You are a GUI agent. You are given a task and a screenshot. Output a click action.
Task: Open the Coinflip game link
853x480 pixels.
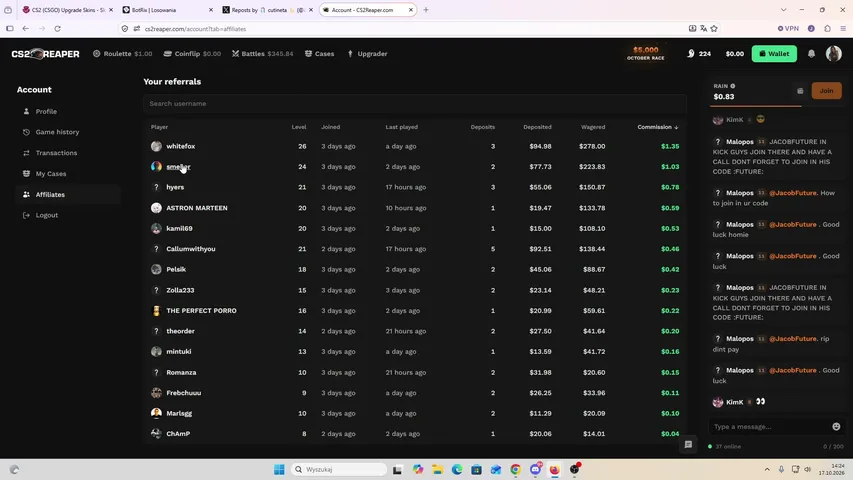[192, 54]
